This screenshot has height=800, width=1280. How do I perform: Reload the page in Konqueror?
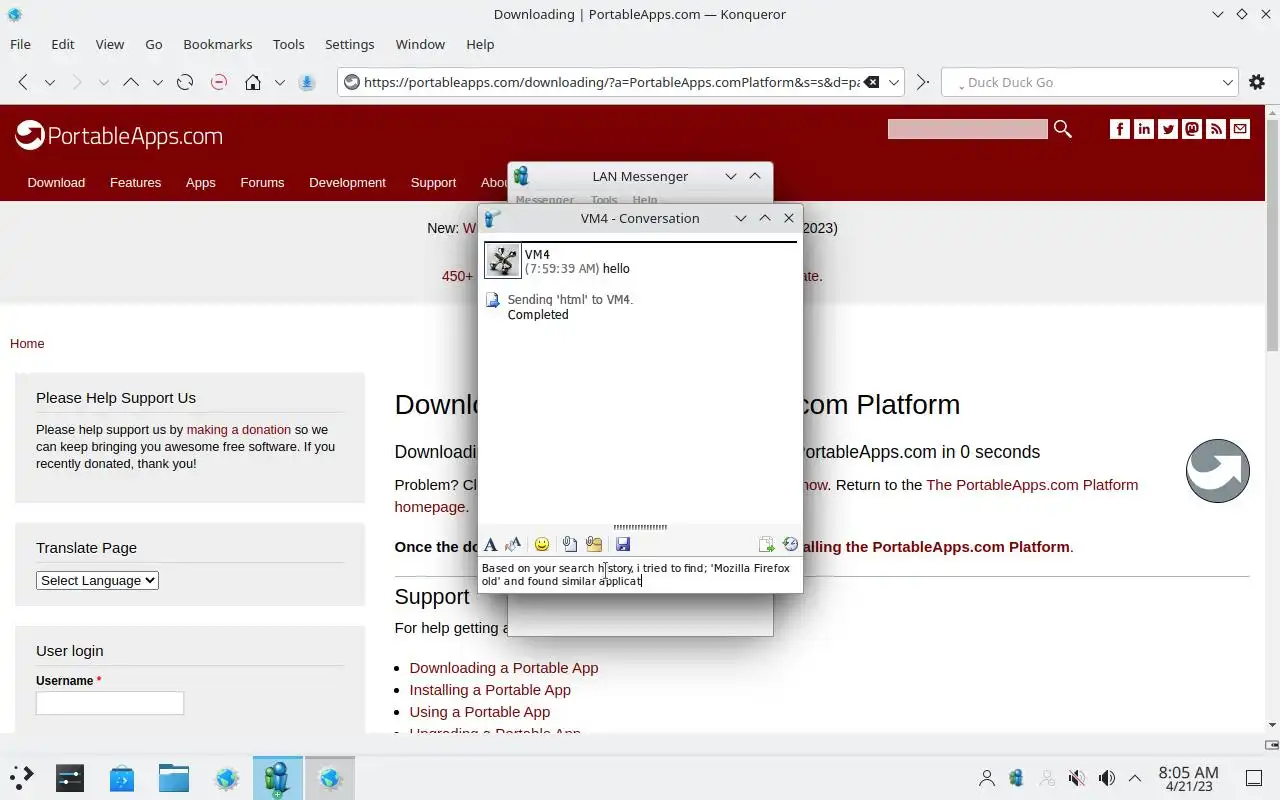[184, 82]
